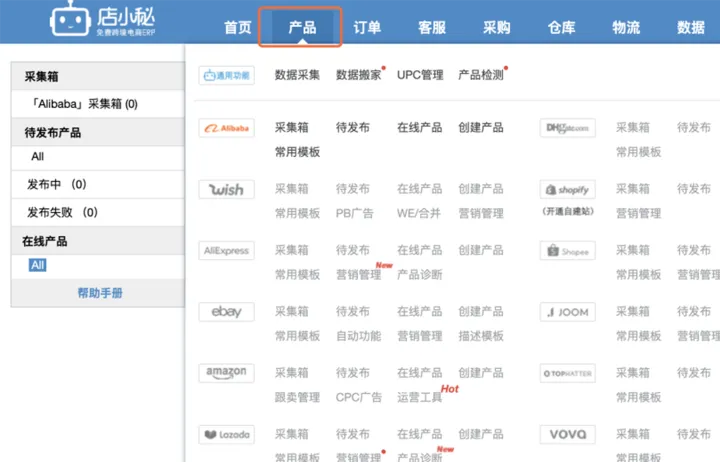The width and height of the screenshot is (720, 462).
Task: Select the Alibaba platform logo
Action: pos(227,128)
